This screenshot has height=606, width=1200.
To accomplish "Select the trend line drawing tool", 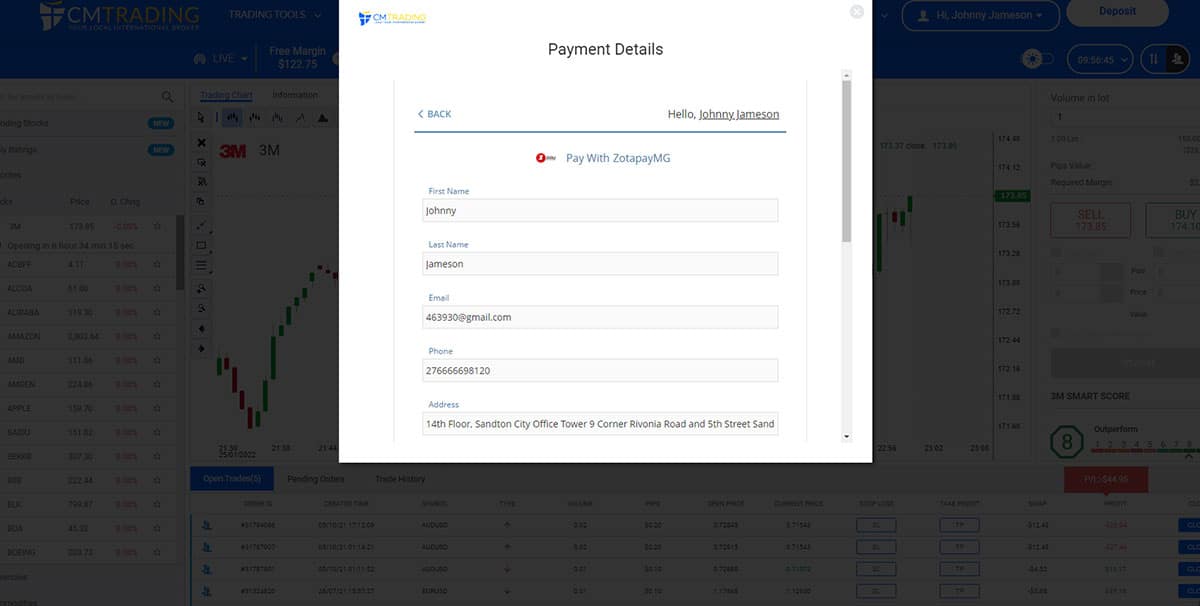I will tap(202, 224).
